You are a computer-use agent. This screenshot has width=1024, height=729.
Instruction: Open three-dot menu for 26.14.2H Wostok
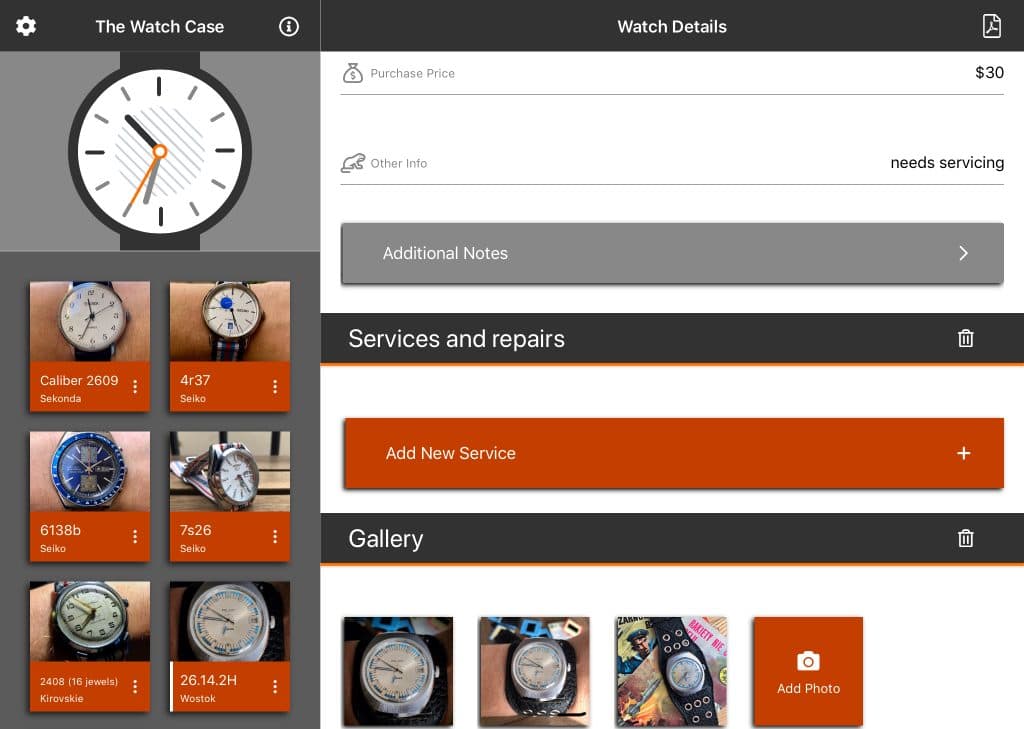[x=275, y=687]
